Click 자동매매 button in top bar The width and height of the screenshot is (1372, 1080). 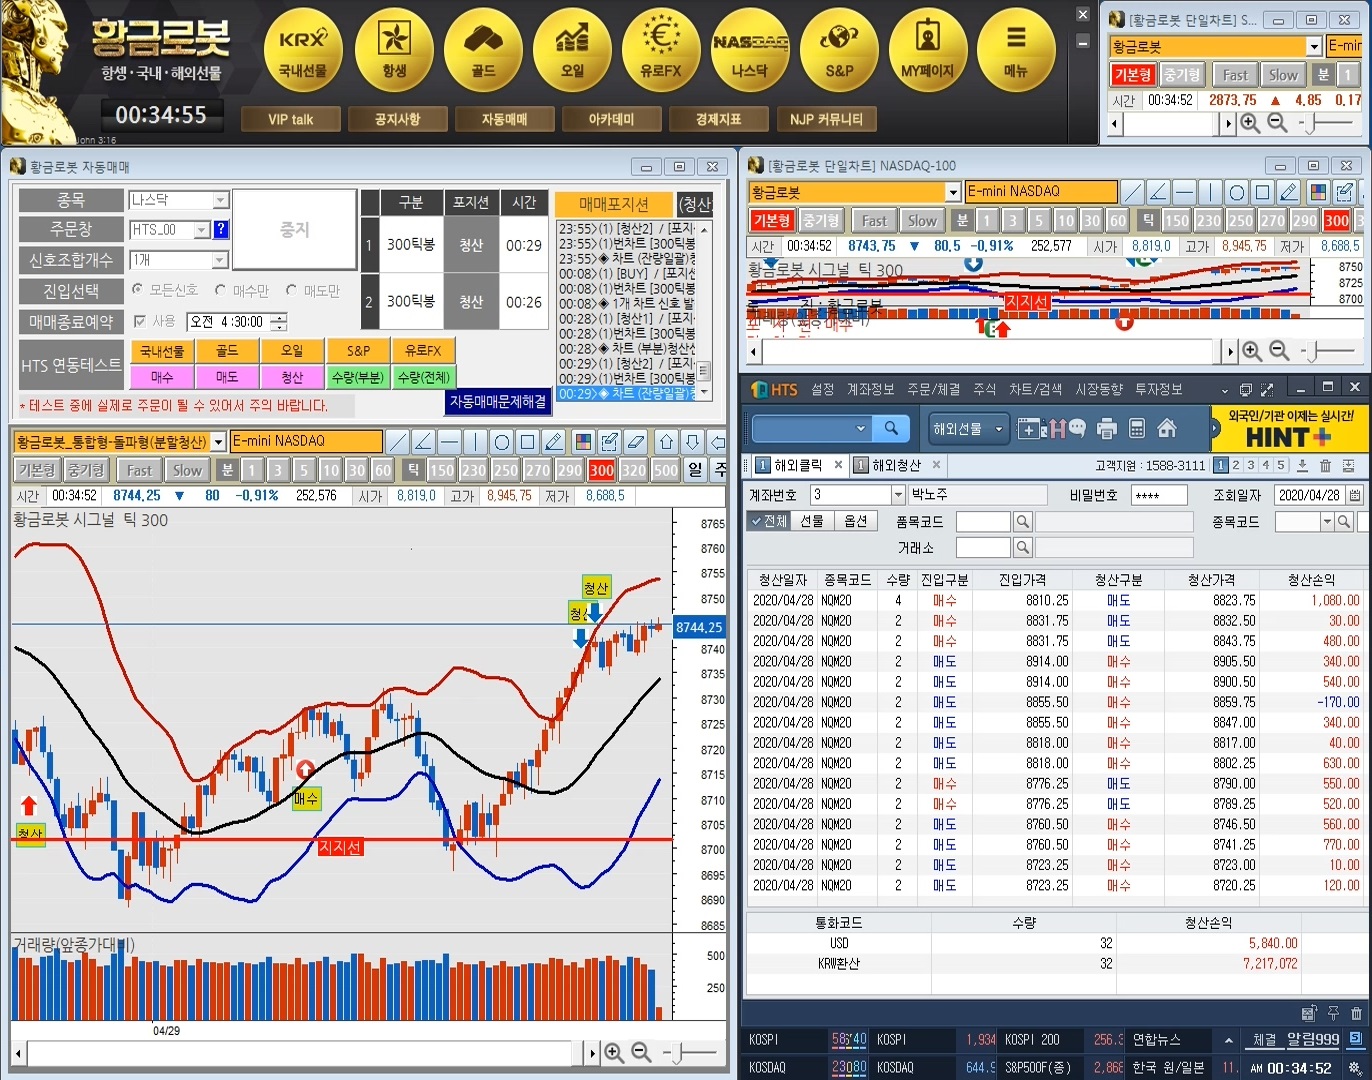(504, 119)
